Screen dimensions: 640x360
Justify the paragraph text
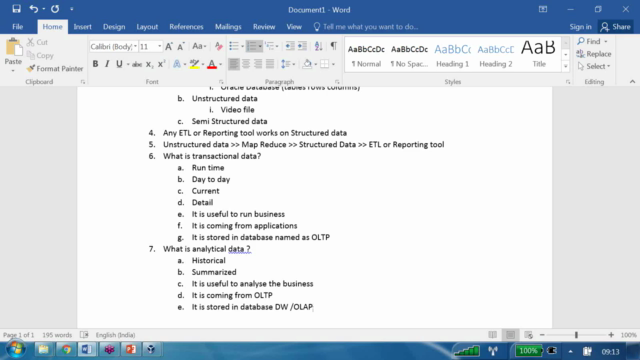tap(270, 64)
